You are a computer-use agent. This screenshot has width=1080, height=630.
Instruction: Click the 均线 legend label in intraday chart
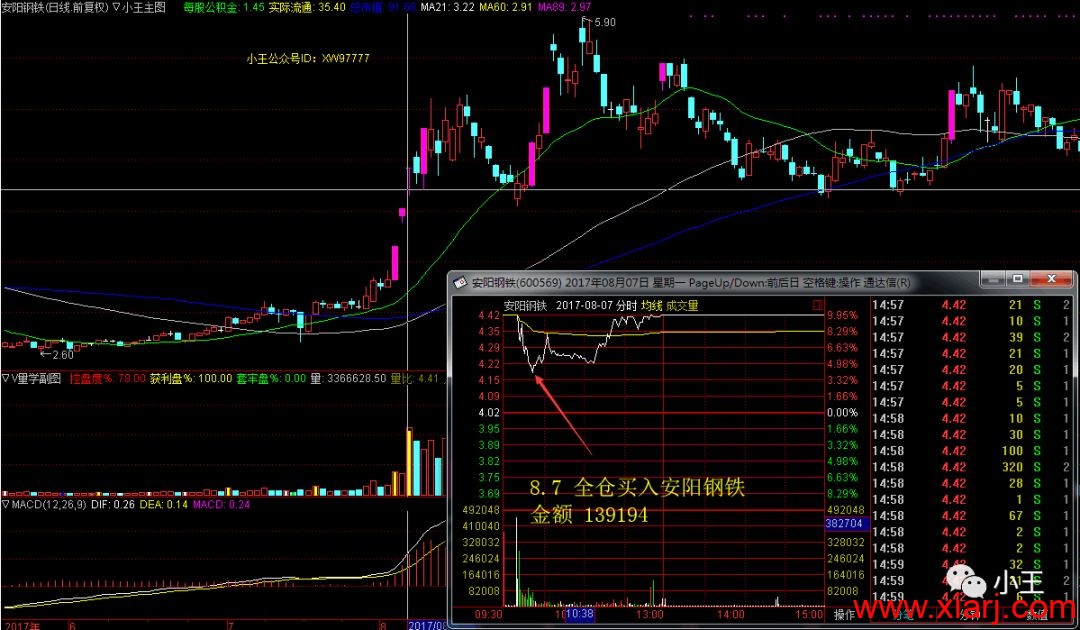tap(652, 305)
